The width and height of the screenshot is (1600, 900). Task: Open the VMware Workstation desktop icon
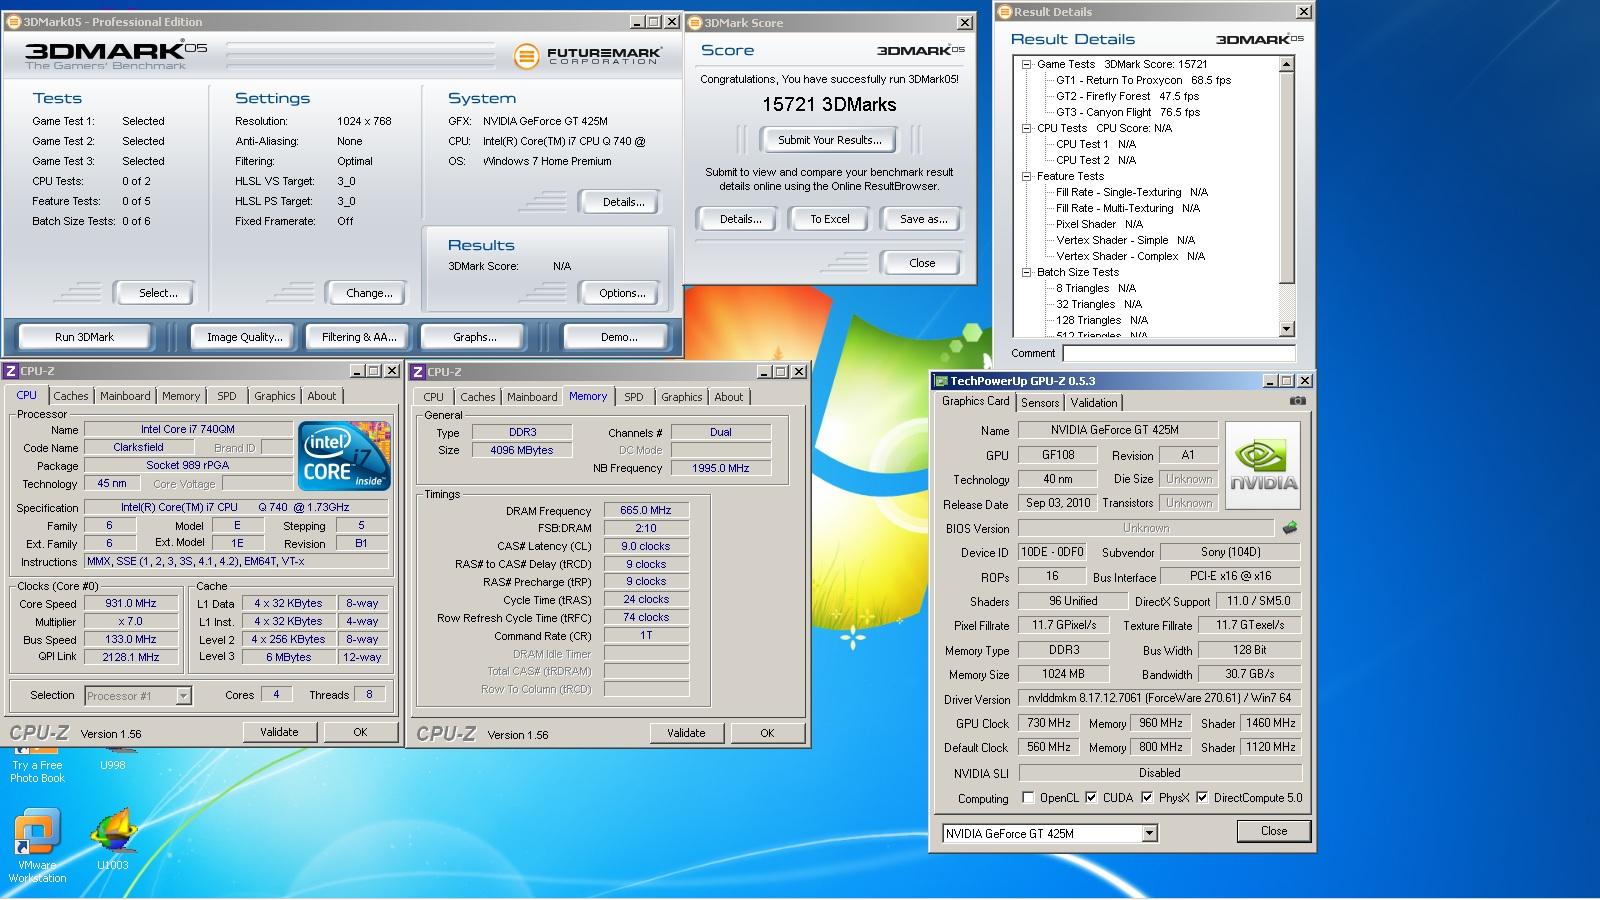[37, 846]
